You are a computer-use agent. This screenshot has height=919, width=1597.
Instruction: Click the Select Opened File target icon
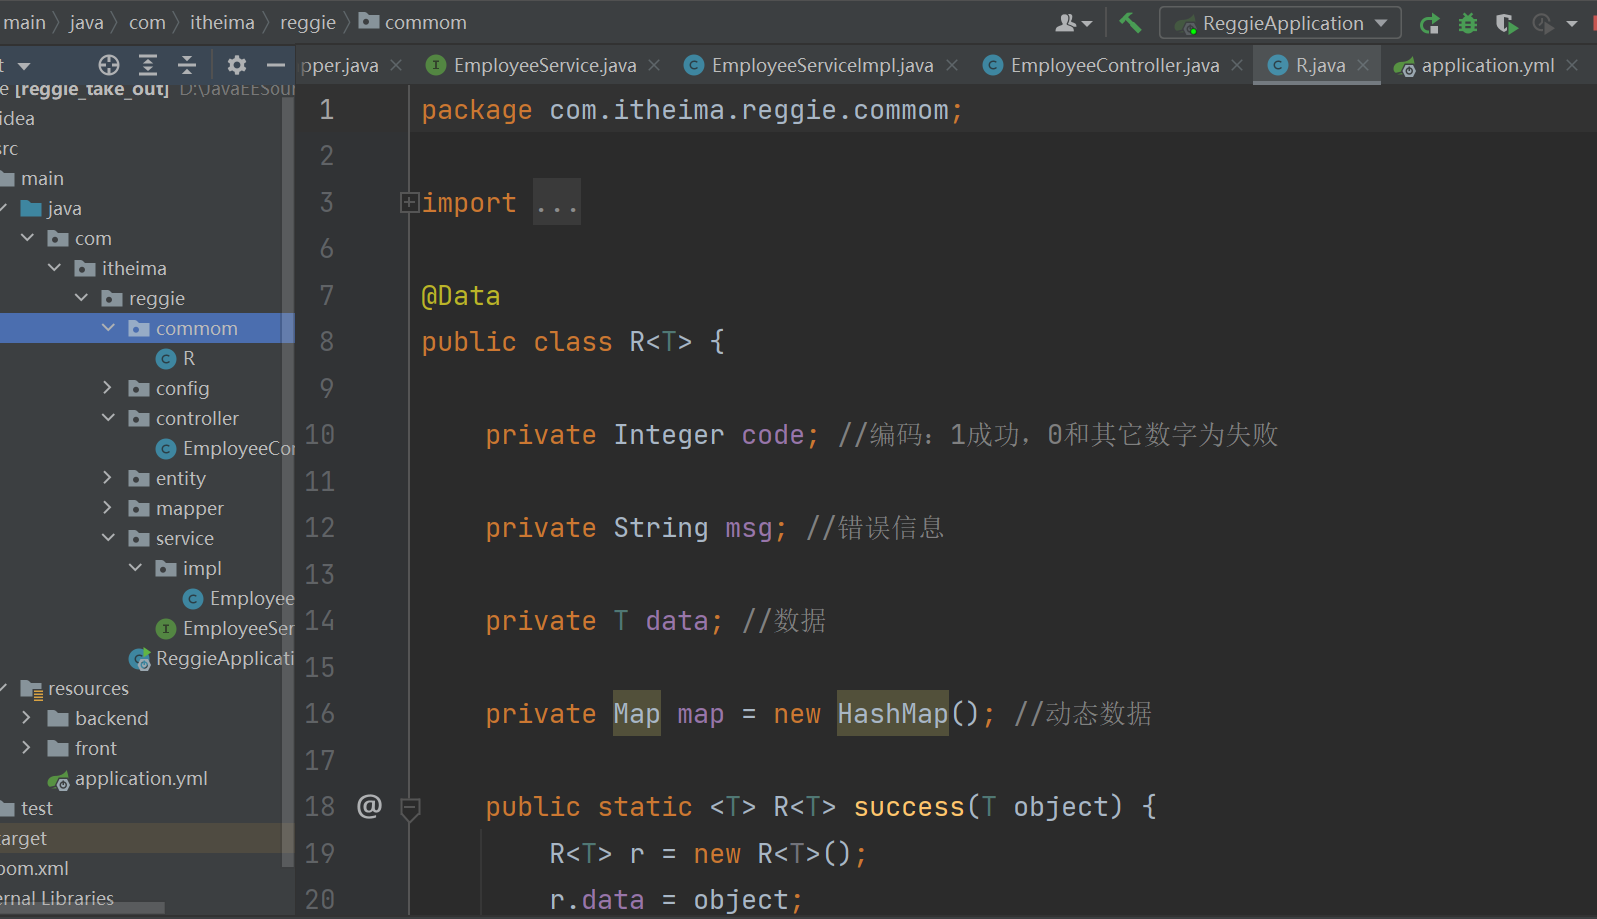pos(109,65)
